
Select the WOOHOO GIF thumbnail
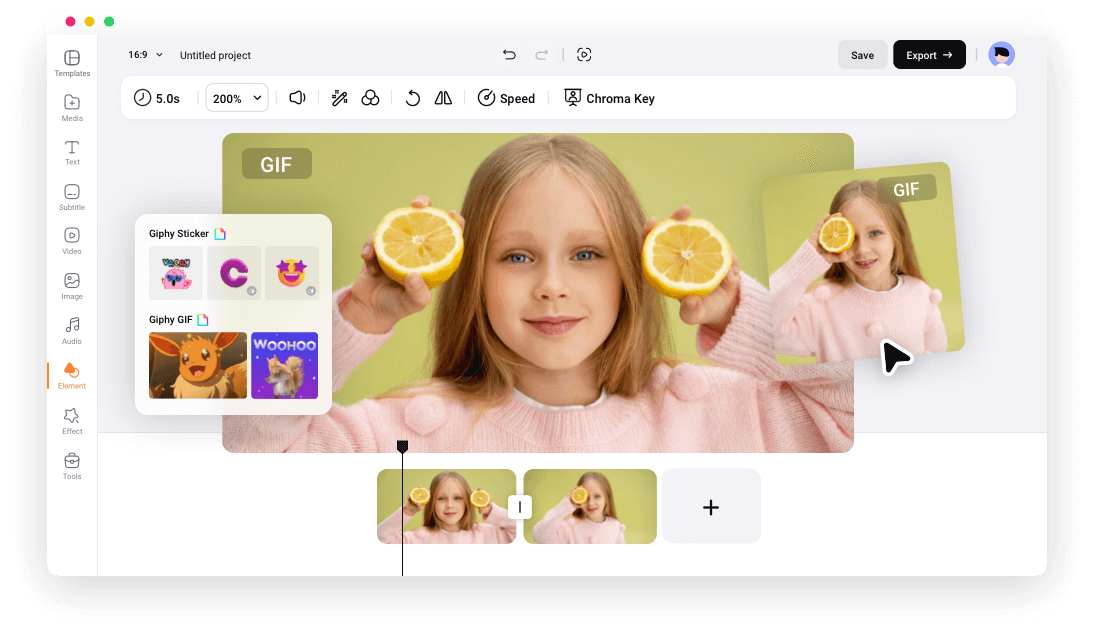[x=285, y=366]
